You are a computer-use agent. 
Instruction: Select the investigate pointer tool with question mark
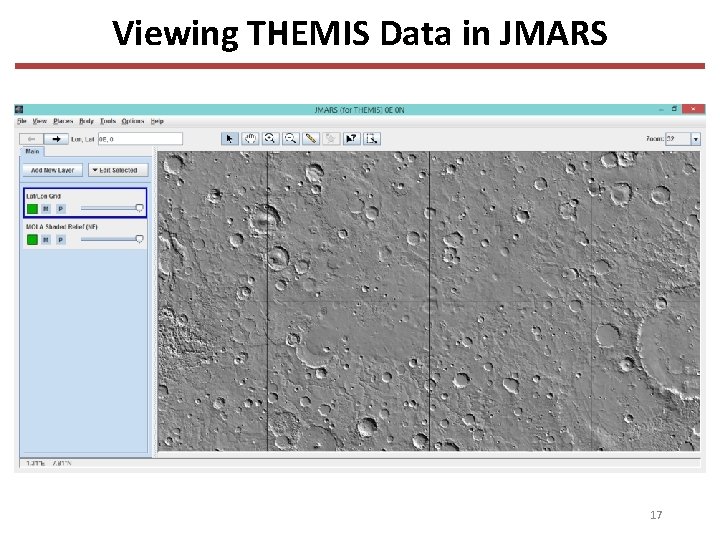pos(351,139)
